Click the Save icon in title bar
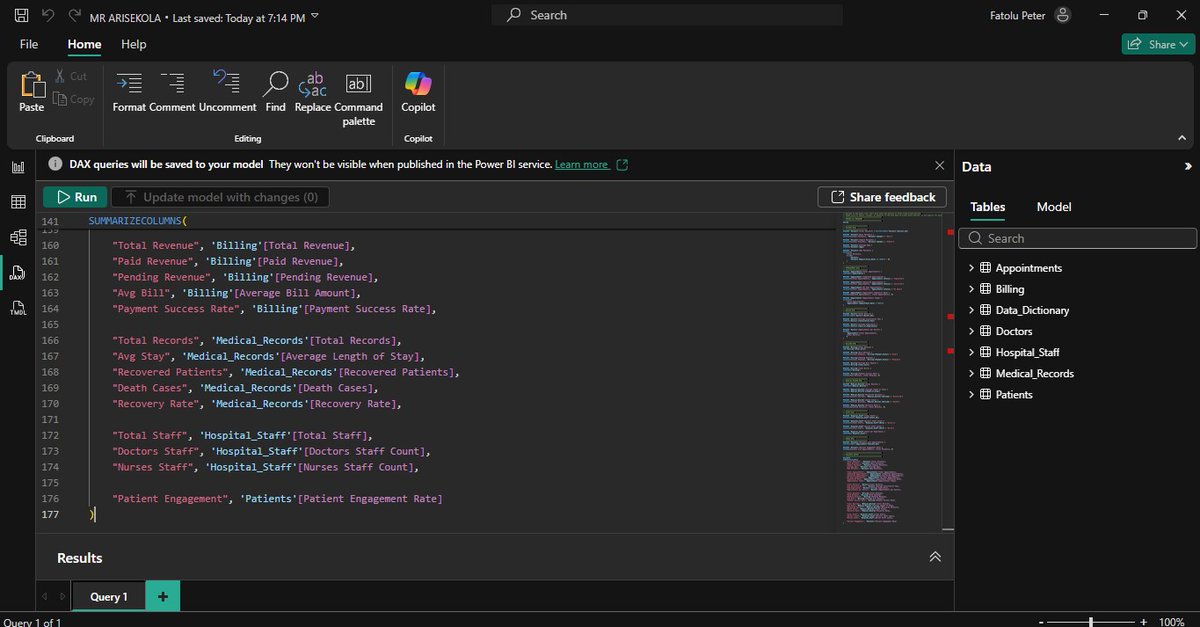This screenshot has width=1200, height=627. click(21, 16)
